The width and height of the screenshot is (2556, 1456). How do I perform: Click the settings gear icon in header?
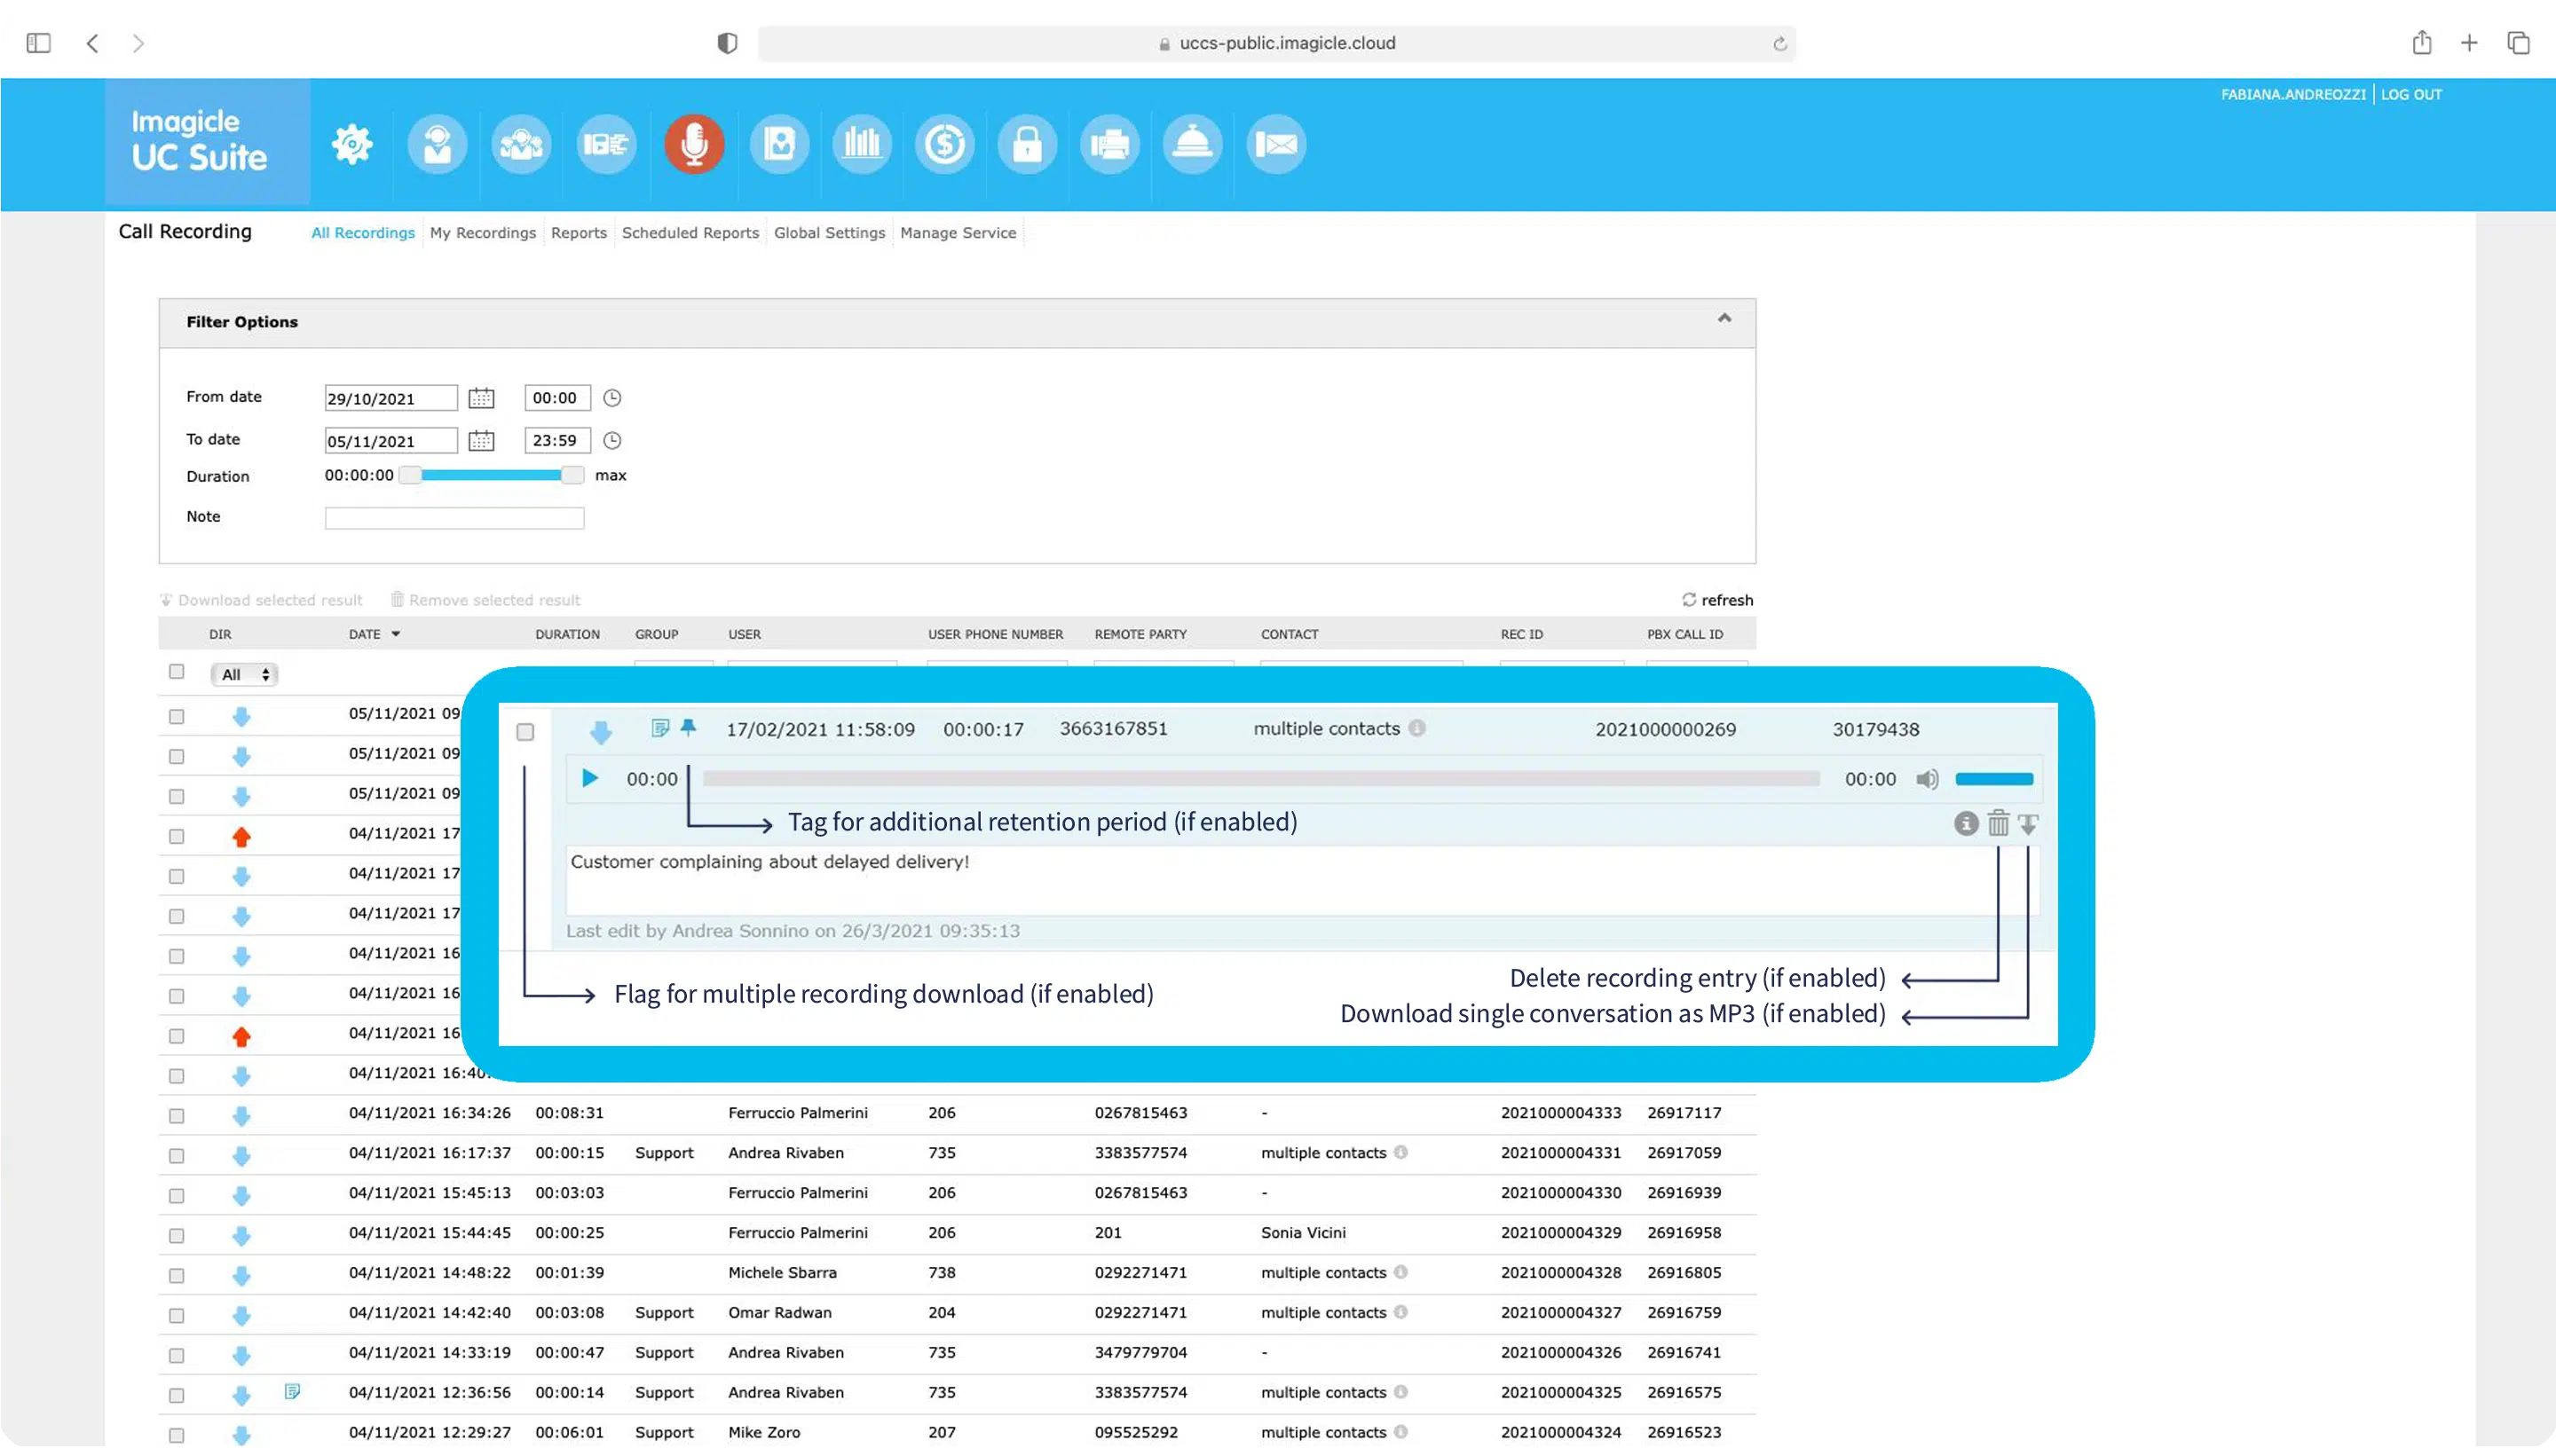pyautogui.click(x=352, y=144)
